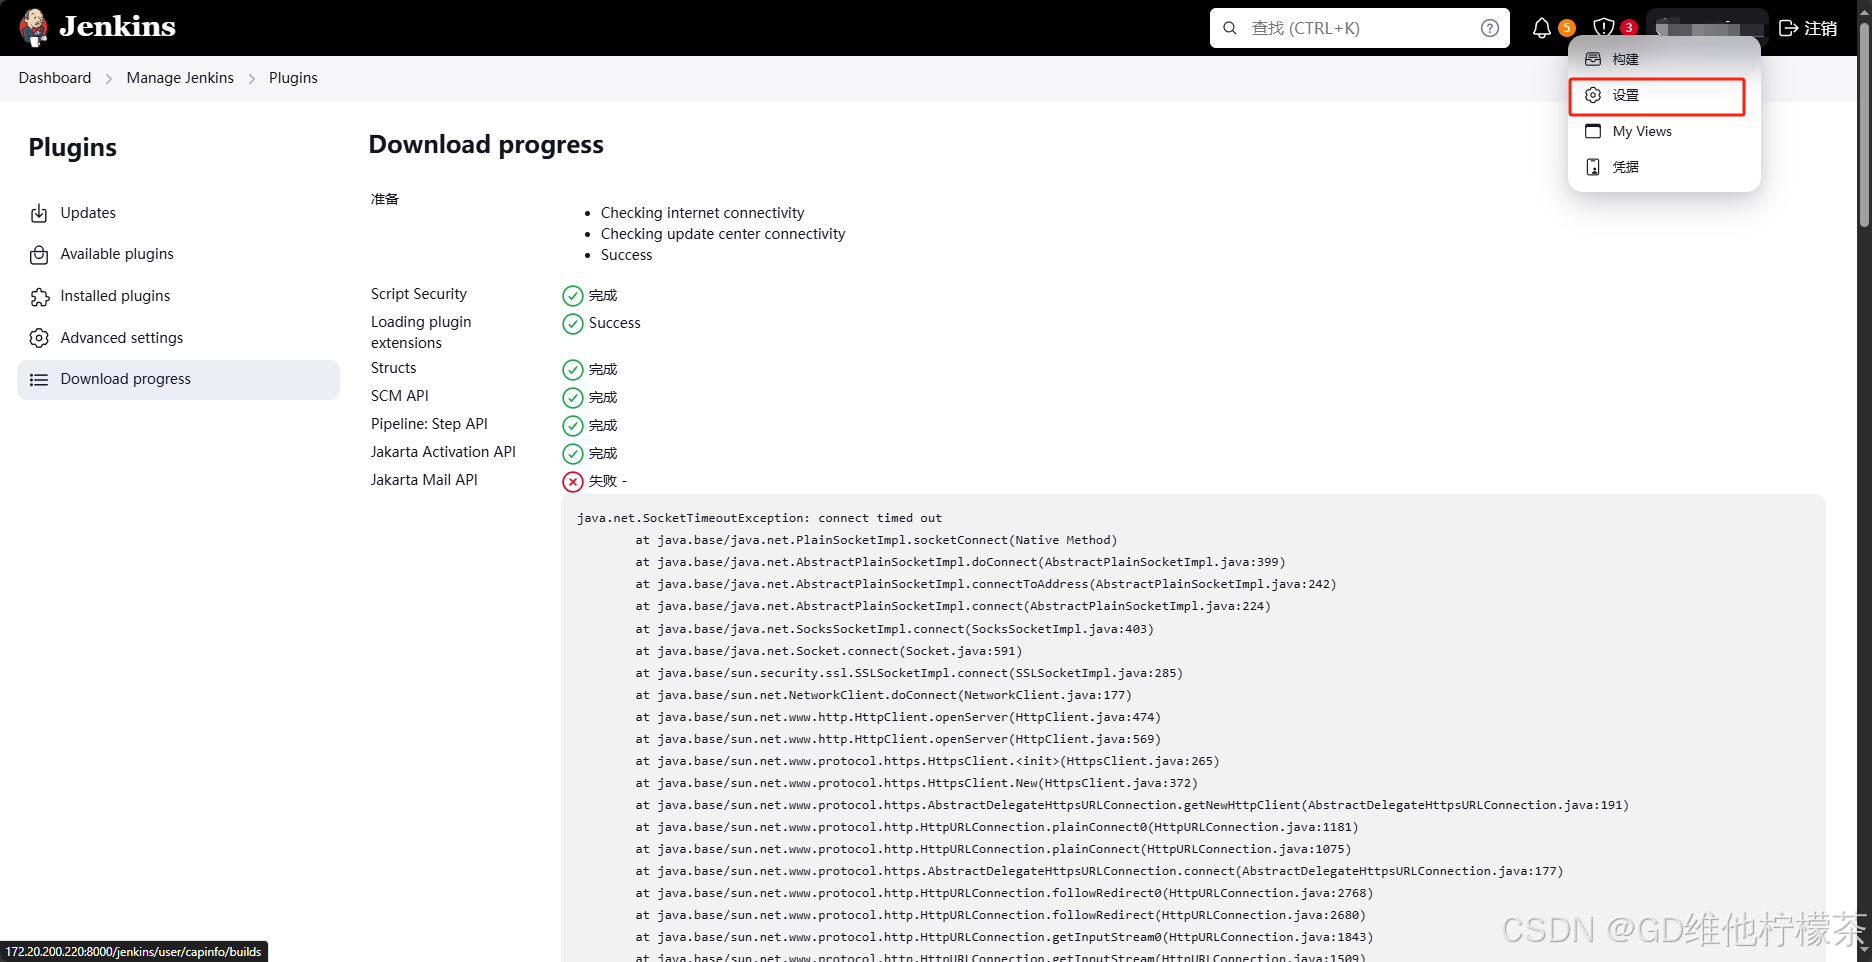This screenshot has height=962, width=1872.
Task: Open the Plugins breadcrumb
Action: (x=293, y=78)
